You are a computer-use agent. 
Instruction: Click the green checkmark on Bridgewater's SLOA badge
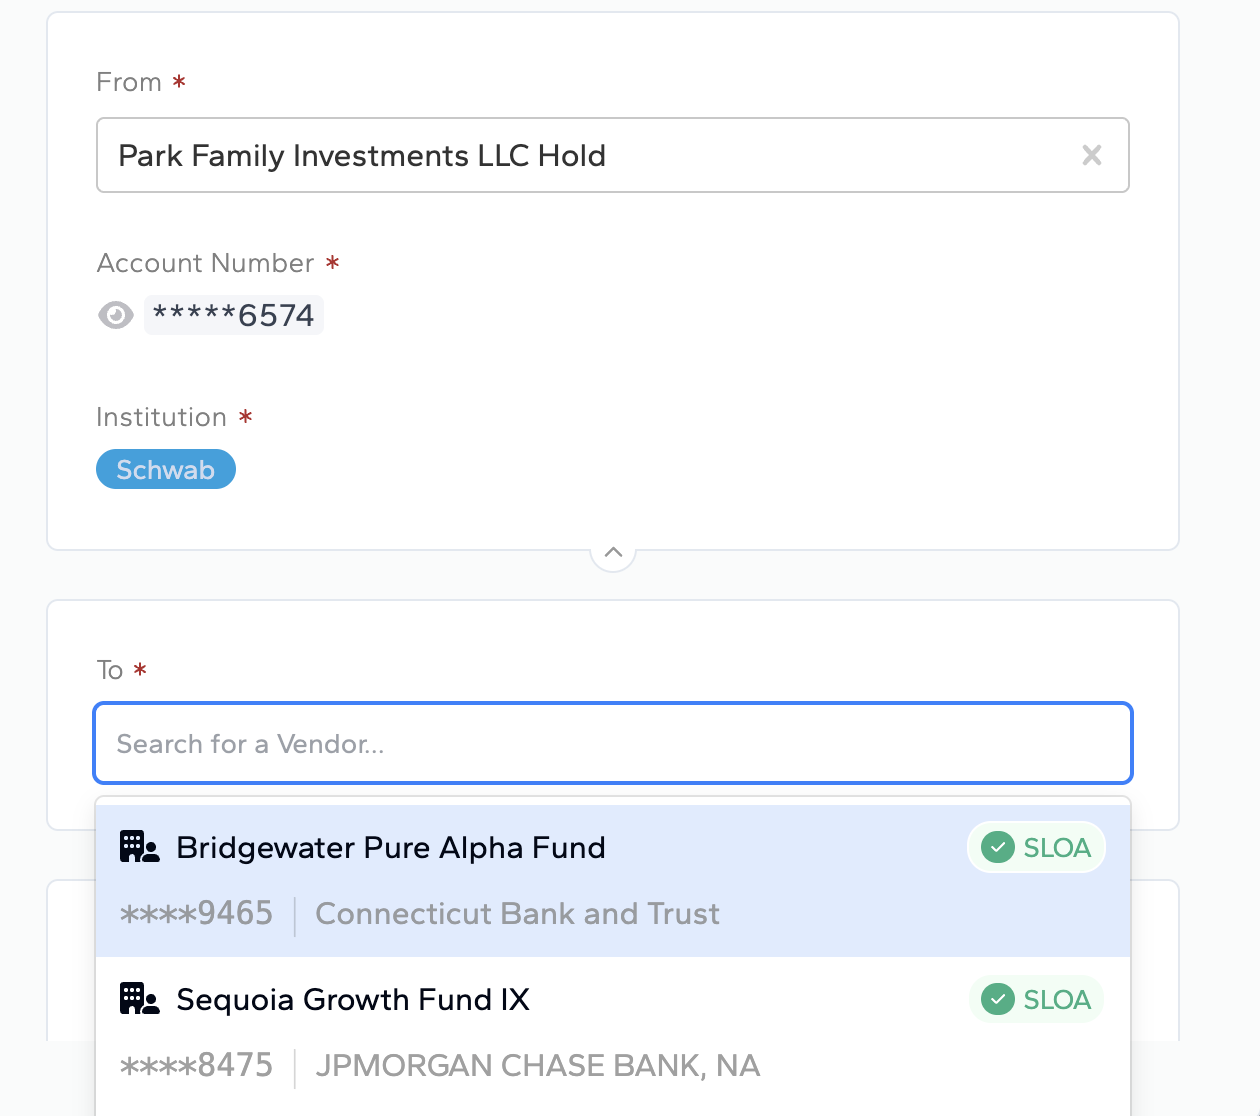[x=997, y=847]
